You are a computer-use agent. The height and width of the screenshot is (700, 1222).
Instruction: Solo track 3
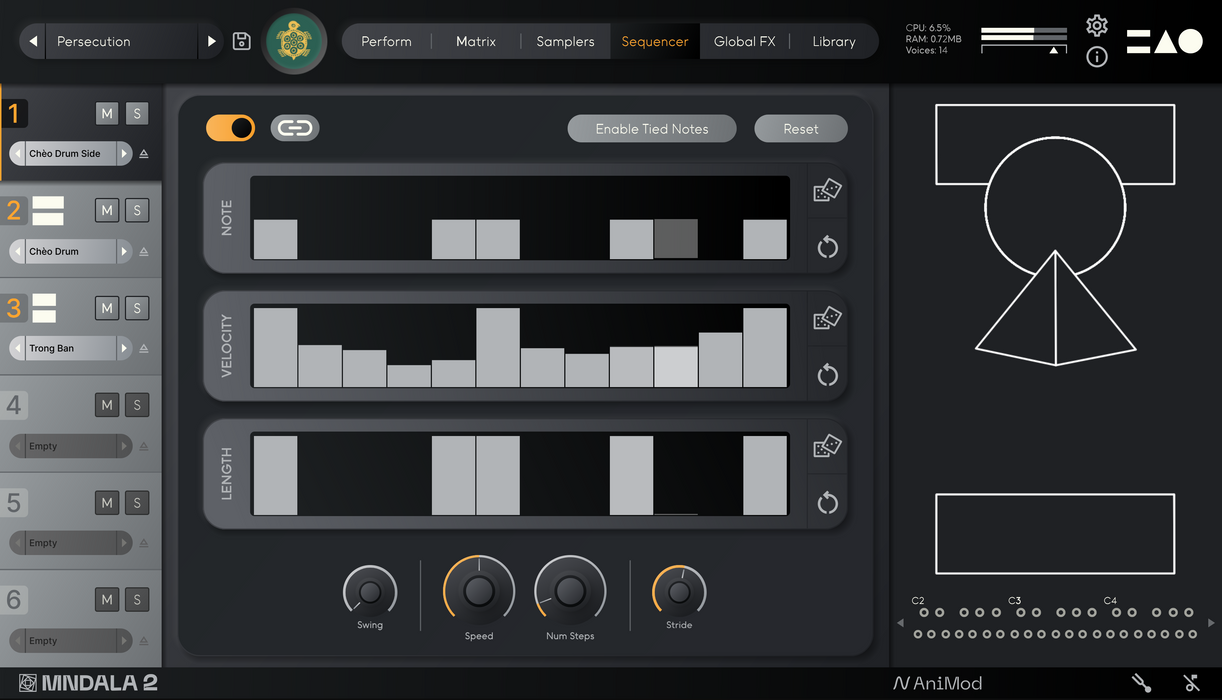pyautogui.click(x=137, y=308)
